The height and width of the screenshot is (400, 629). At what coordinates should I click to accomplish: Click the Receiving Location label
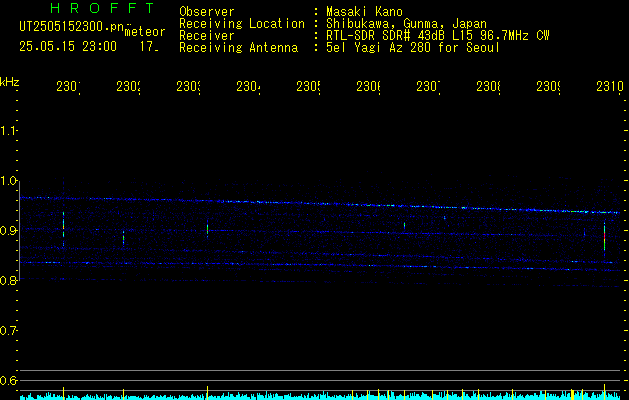(242, 24)
